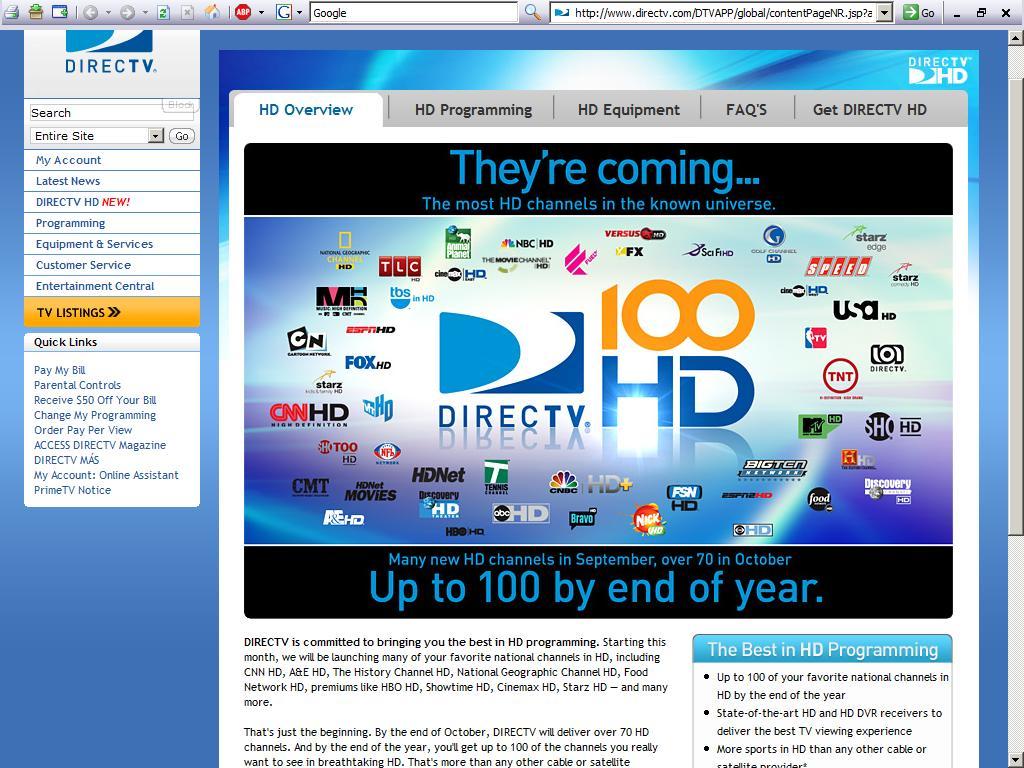This screenshot has height=768, width=1024.
Task: Click the SPEED channel logo in banner
Action: point(838,266)
